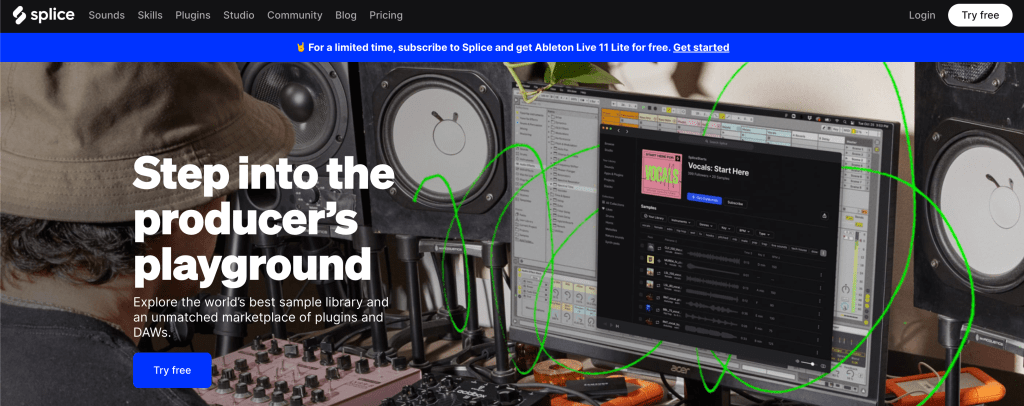Click the Splice logo icon

pos(18,15)
